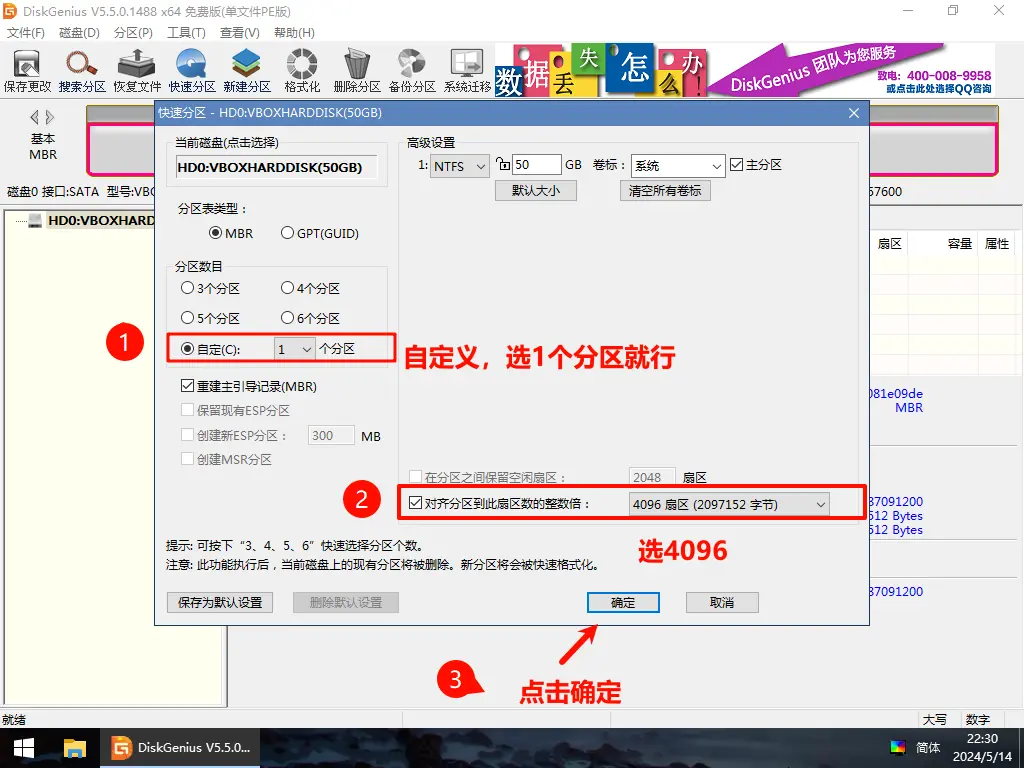Click the DiskGenius advertisement banner

(744, 70)
